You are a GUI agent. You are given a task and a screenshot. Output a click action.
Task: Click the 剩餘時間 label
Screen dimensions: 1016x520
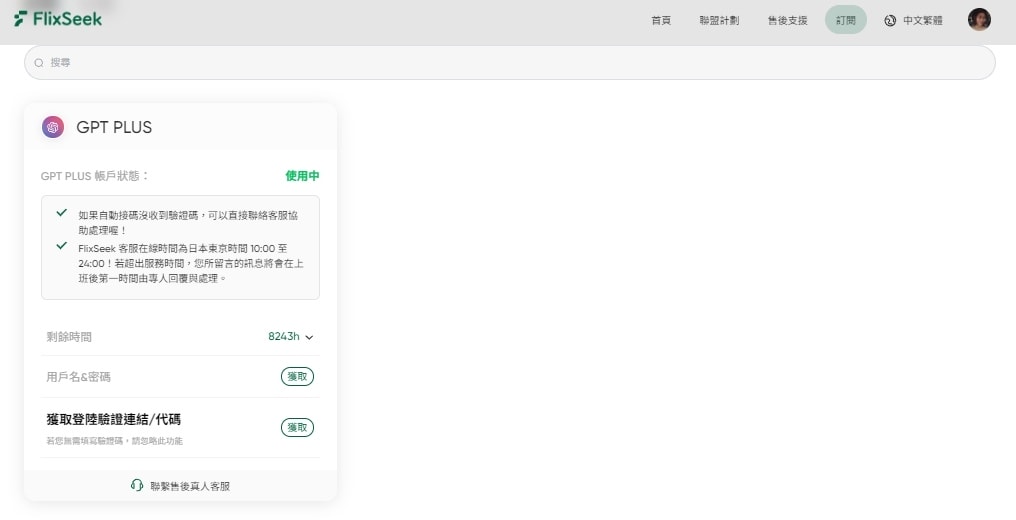pos(69,337)
